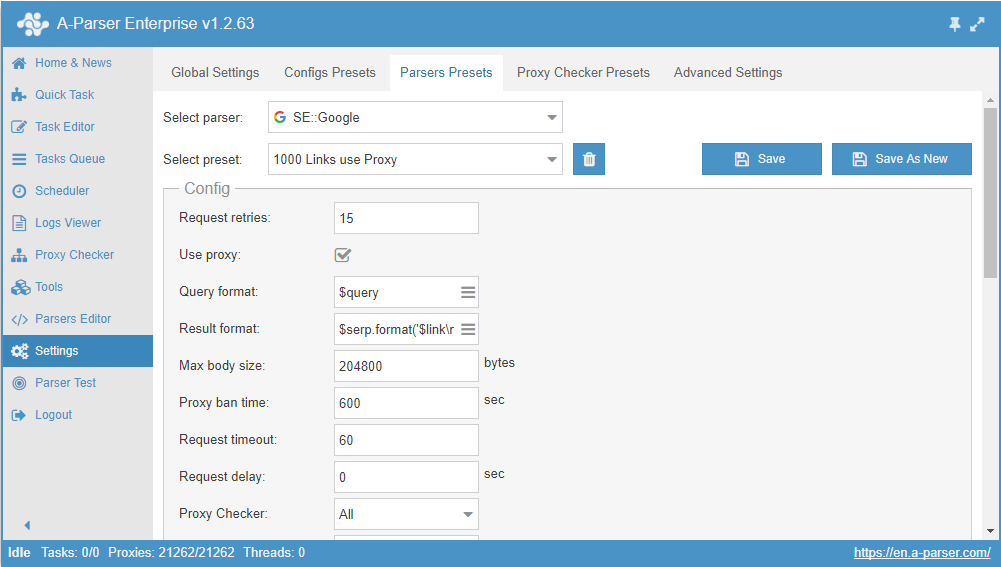Delete preset with the trash icon
This screenshot has height=567, width=1001.
(x=589, y=159)
